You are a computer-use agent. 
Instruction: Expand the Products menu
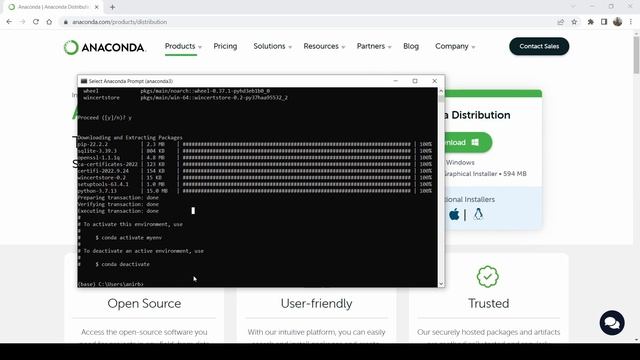183,46
